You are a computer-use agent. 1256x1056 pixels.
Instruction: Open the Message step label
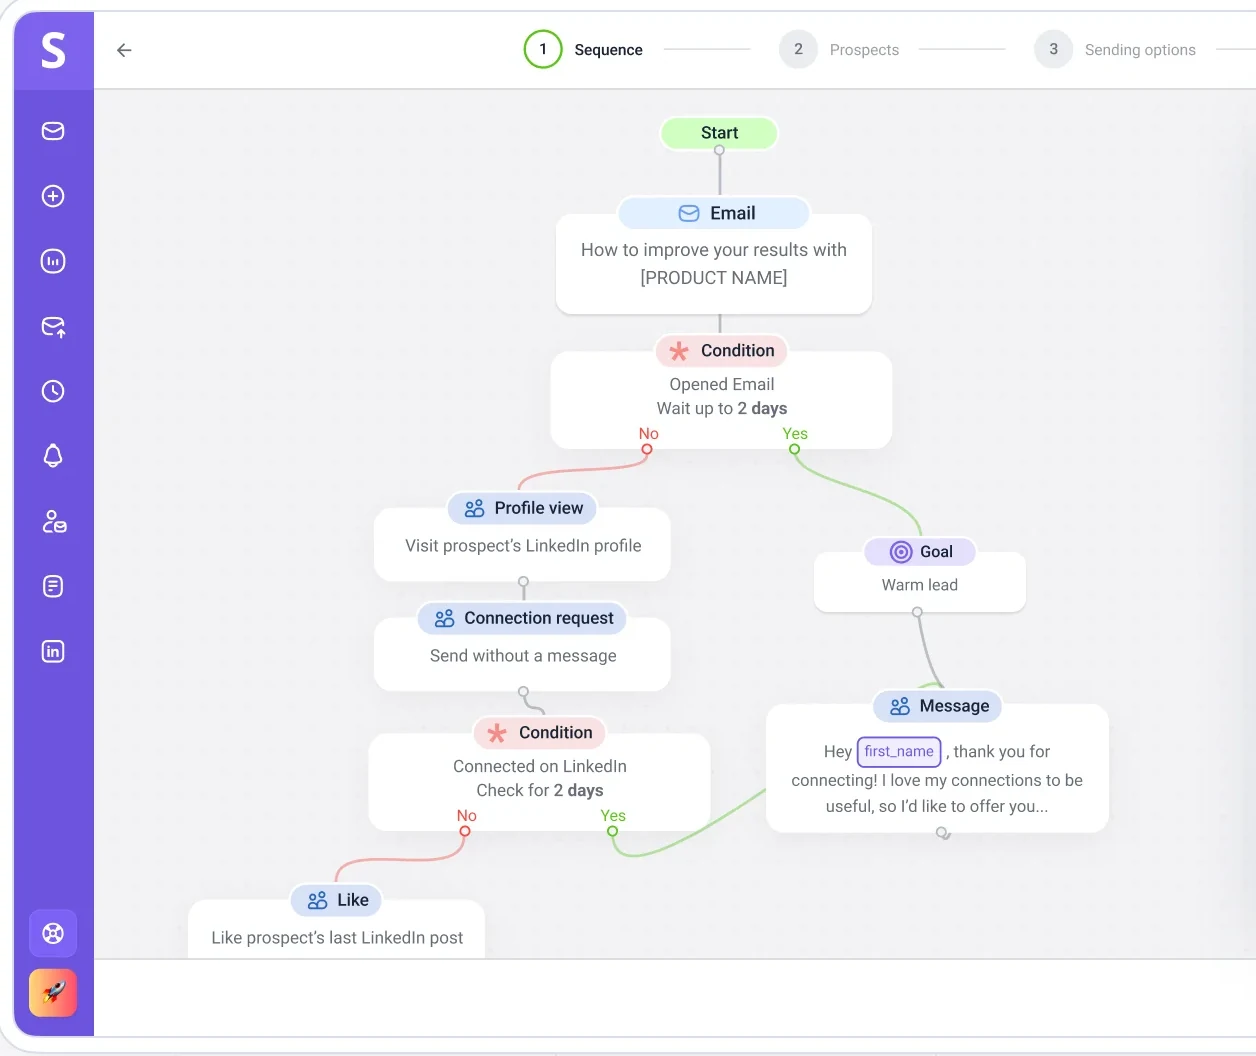(x=938, y=706)
